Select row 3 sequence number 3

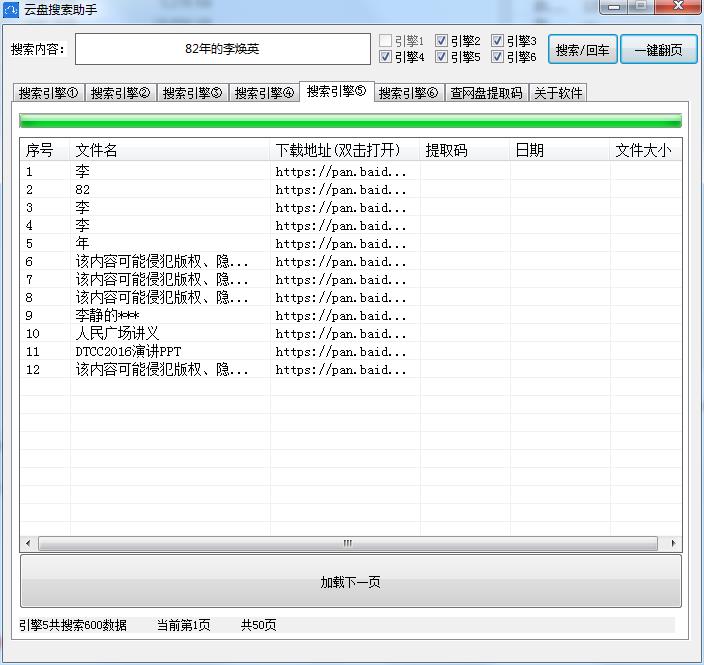[29, 207]
